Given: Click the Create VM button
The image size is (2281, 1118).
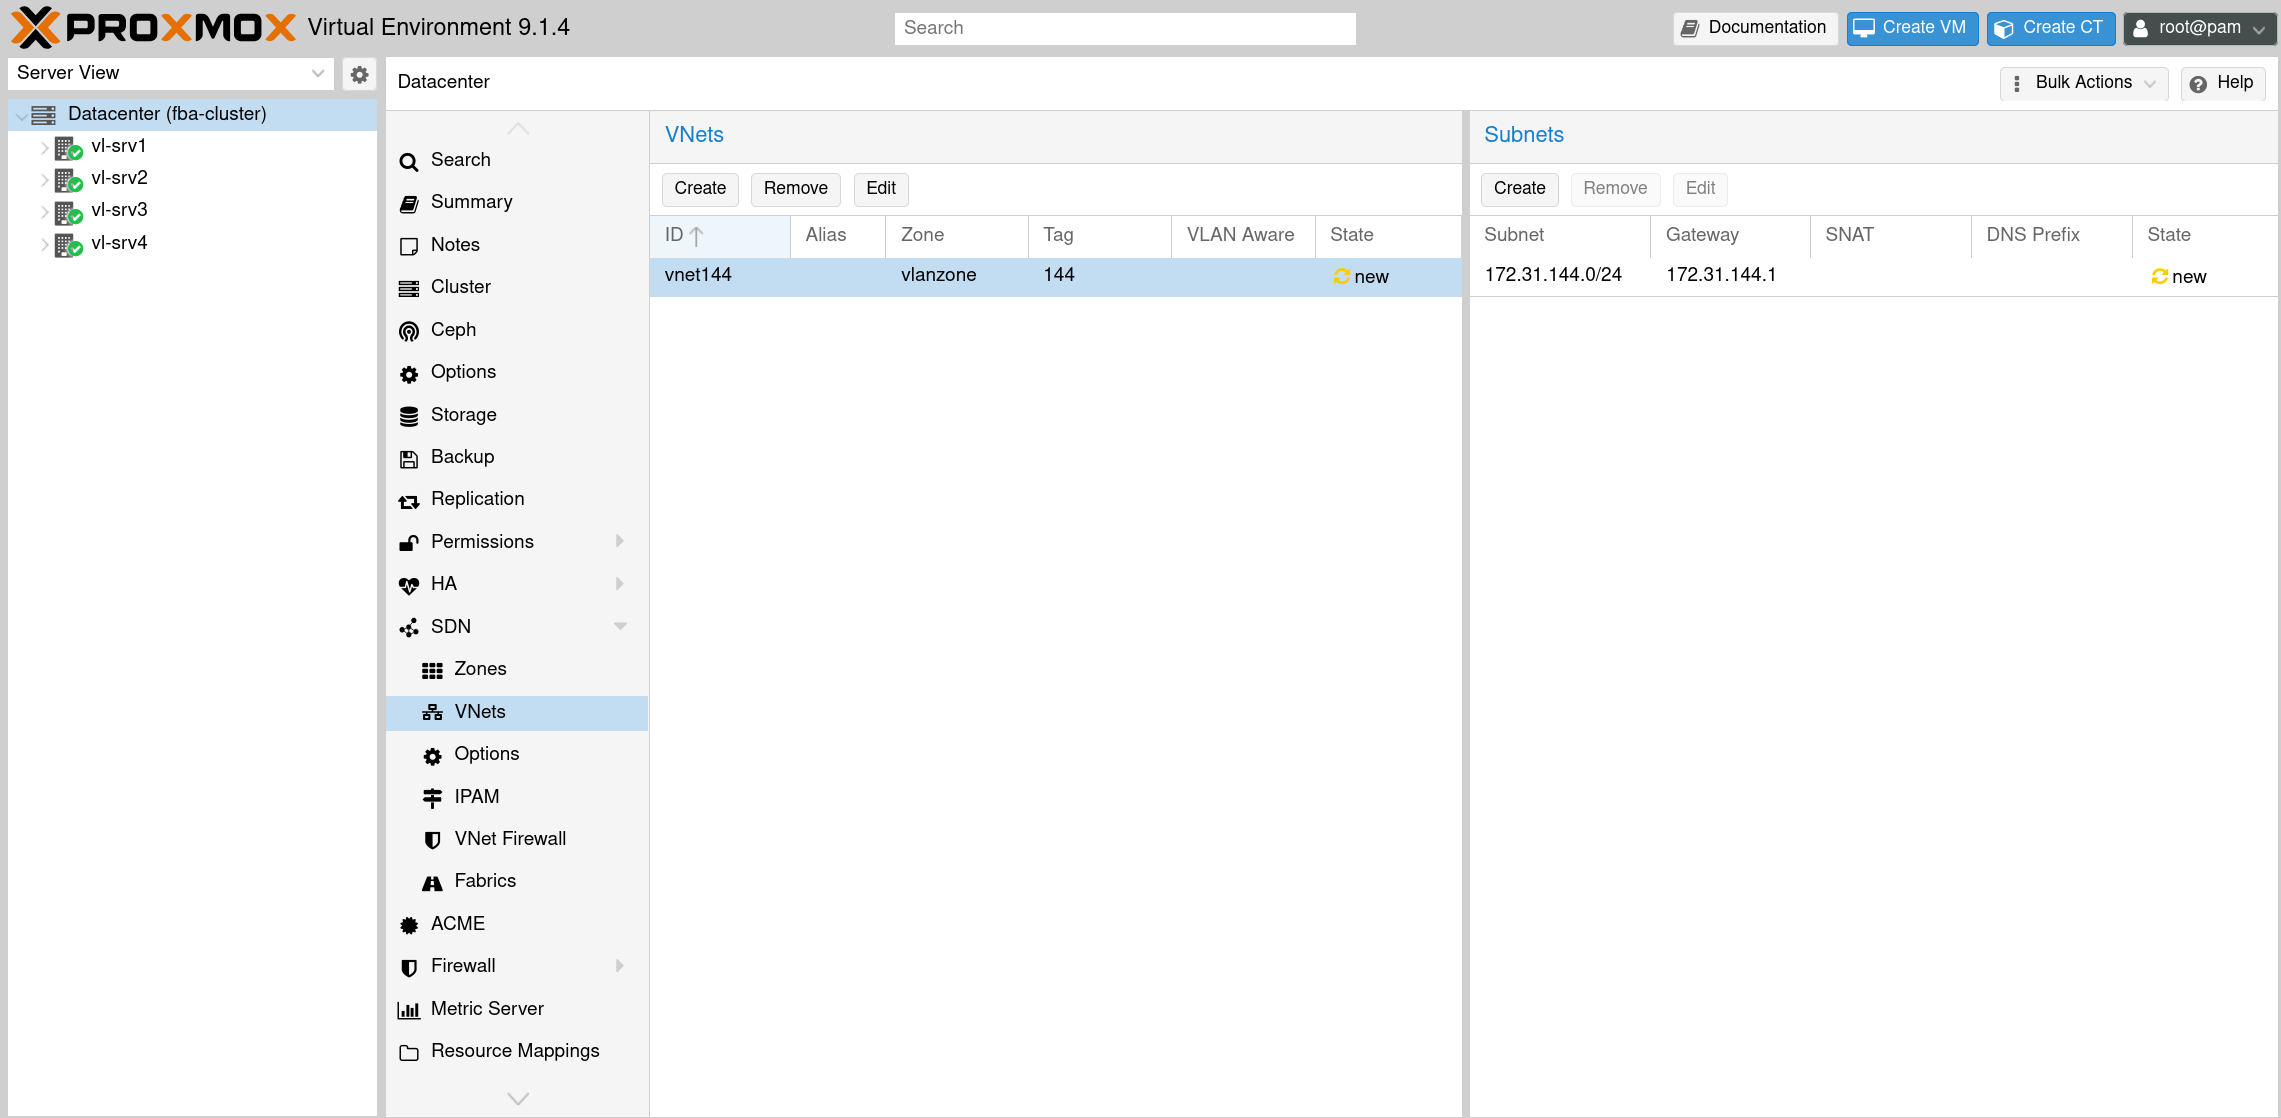Looking at the screenshot, I should coord(1911,28).
